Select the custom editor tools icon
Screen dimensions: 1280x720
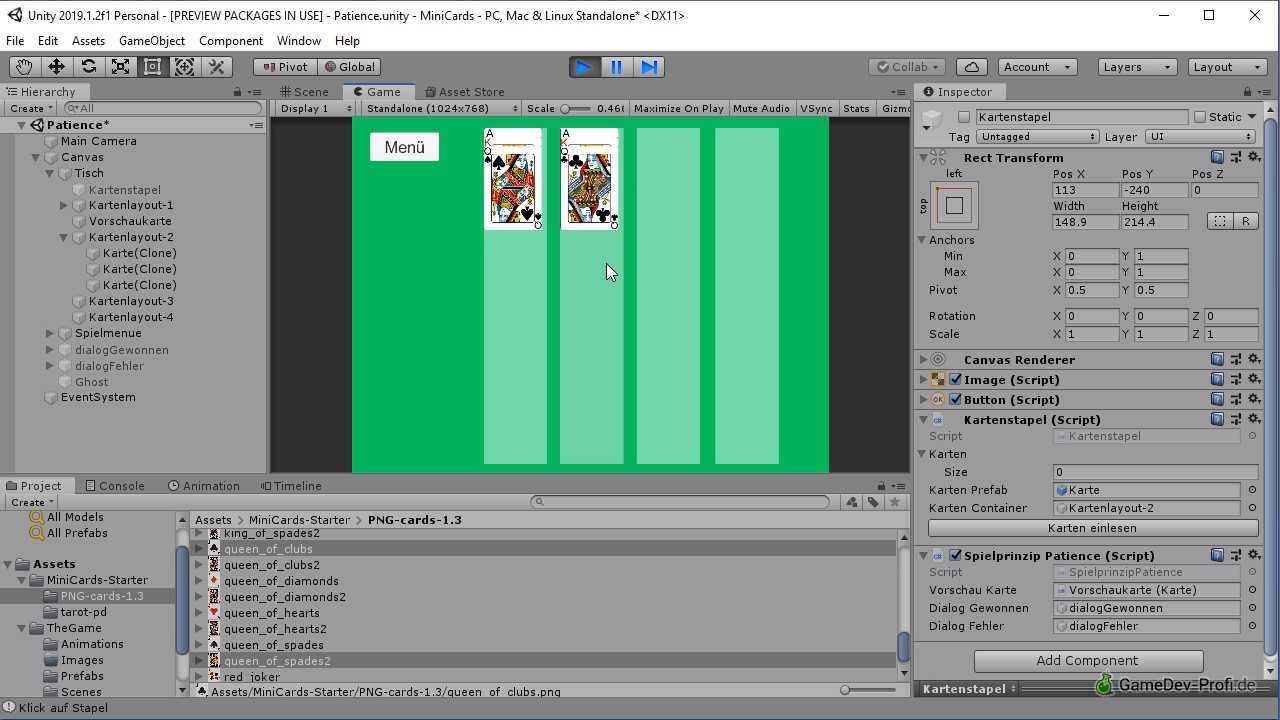(x=216, y=67)
